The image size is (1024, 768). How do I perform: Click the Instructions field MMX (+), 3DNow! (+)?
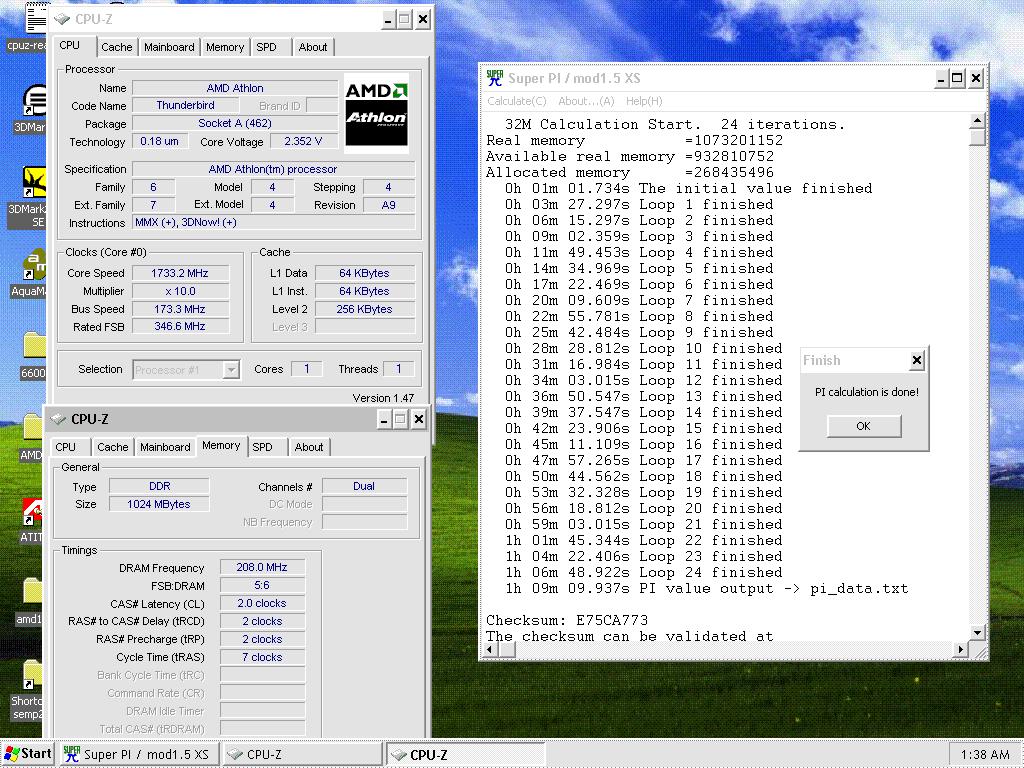click(273, 222)
